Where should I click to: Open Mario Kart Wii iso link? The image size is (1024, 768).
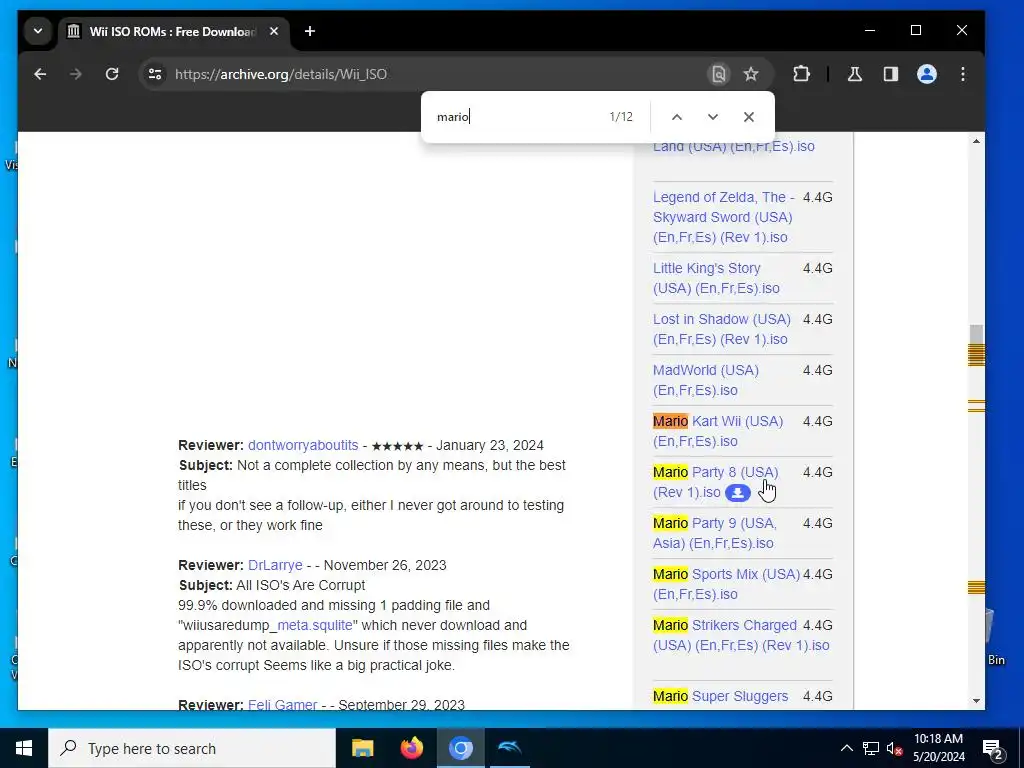coord(718,431)
